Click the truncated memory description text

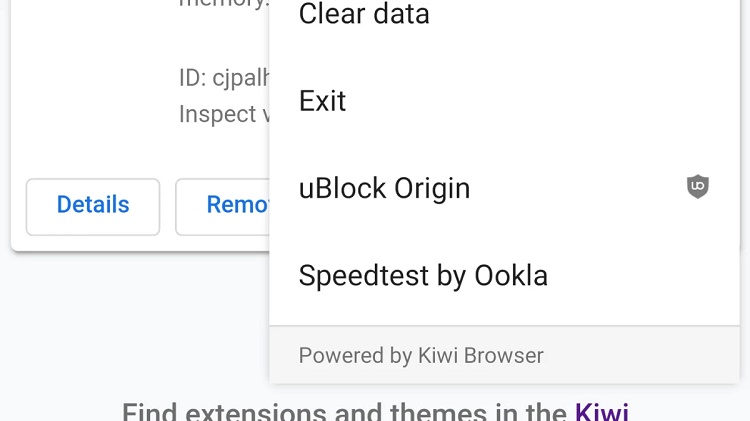tap(224, 5)
